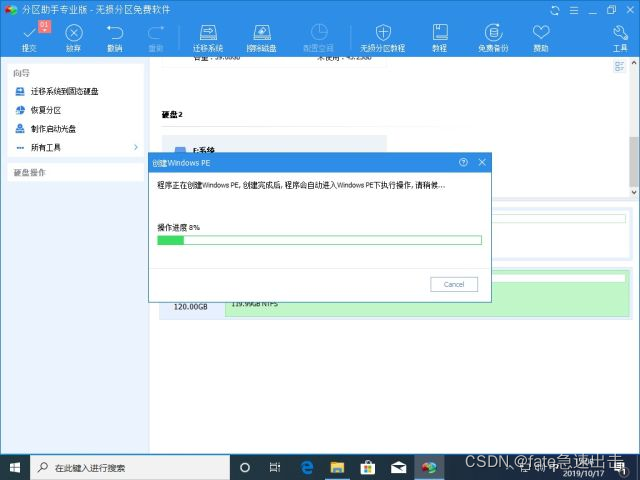Click the 向导 section header
Viewport: 640px width, 480px height.
click(x=21, y=73)
